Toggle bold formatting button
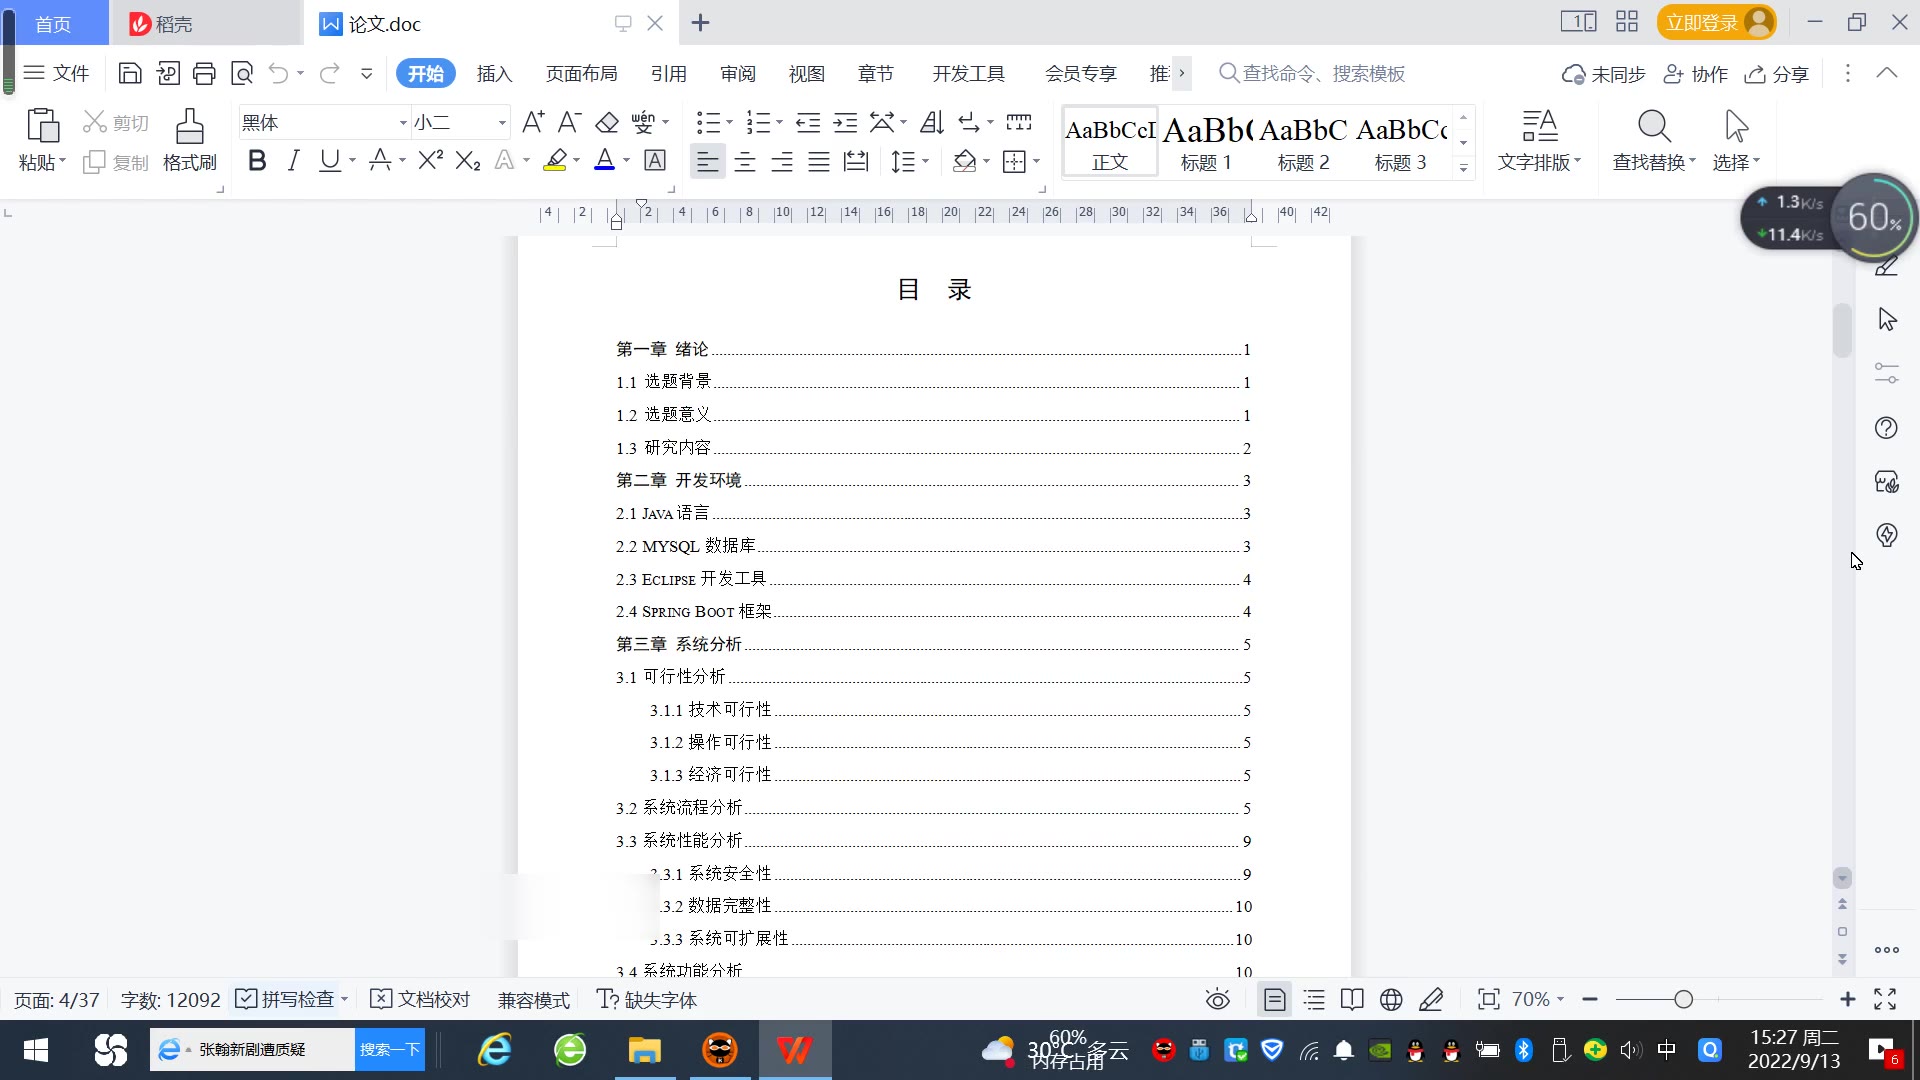The height and width of the screenshot is (1080, 1920). (257, 161)
